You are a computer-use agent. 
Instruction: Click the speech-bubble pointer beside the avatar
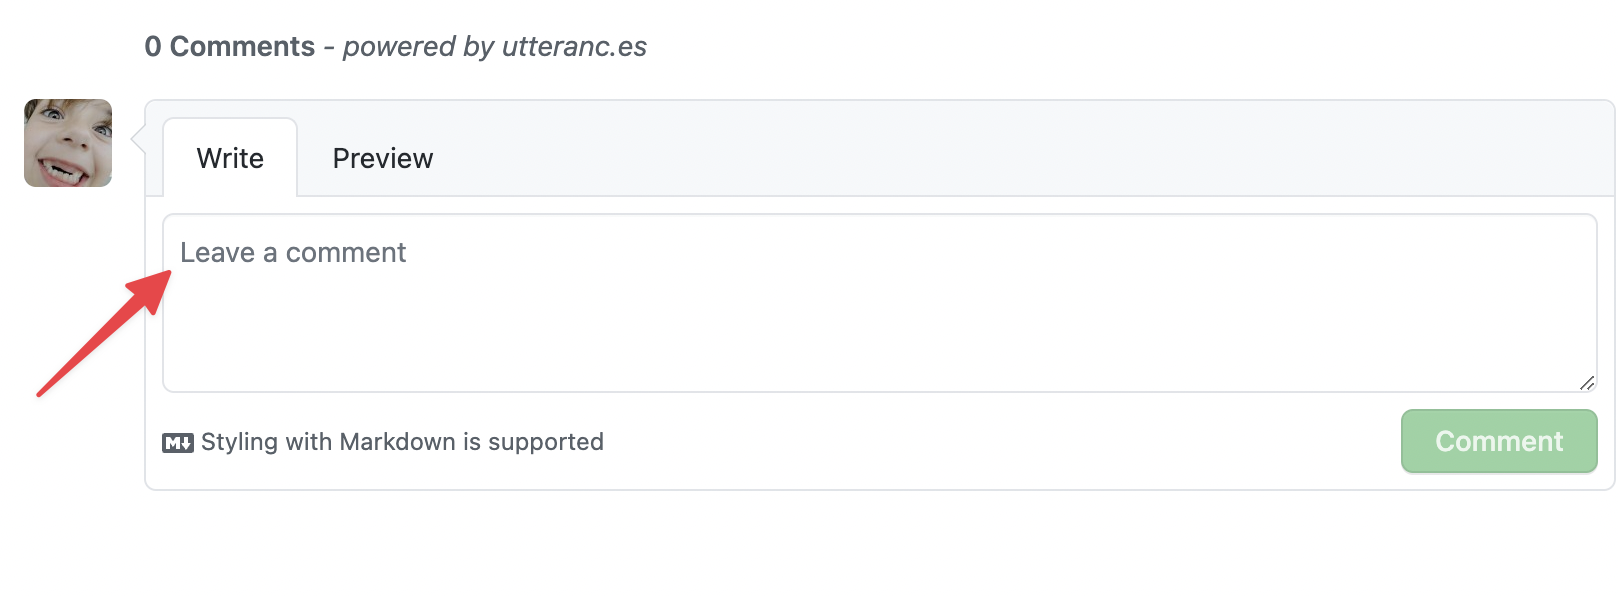[x=138, y=141]
